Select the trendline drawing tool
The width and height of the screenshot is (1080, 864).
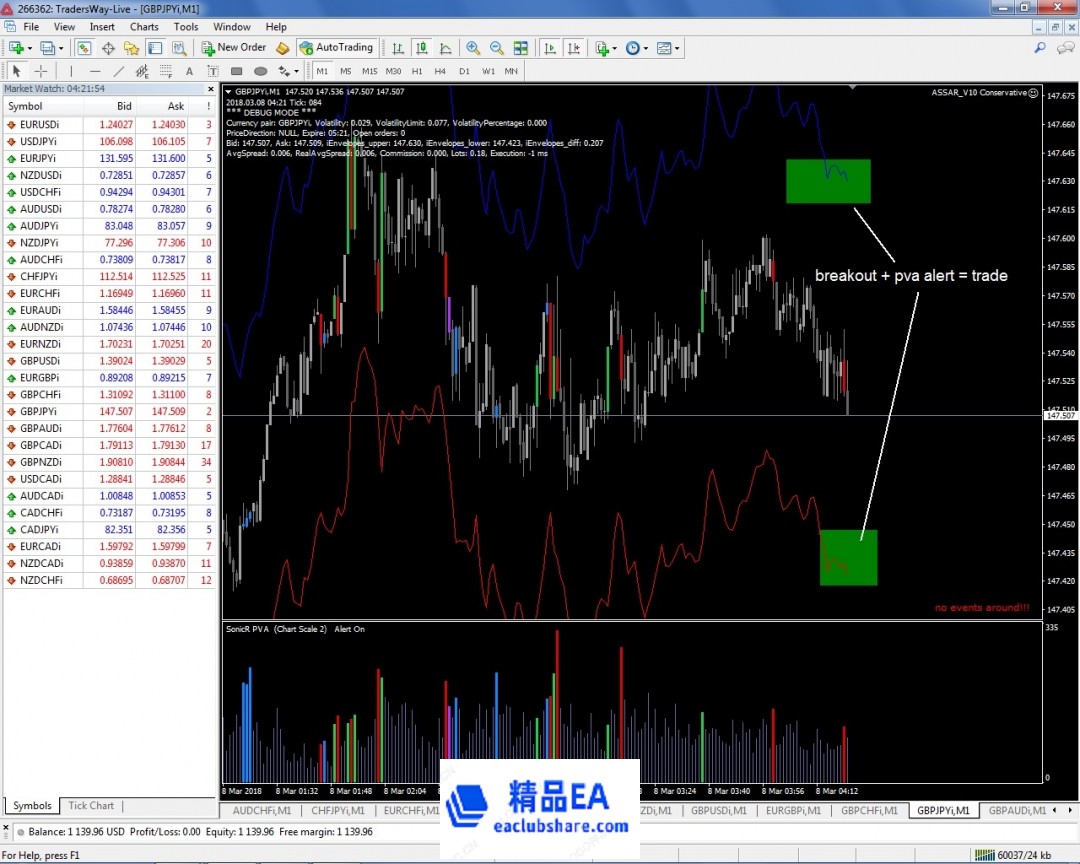pyautogui.click(x=119, y=71)
